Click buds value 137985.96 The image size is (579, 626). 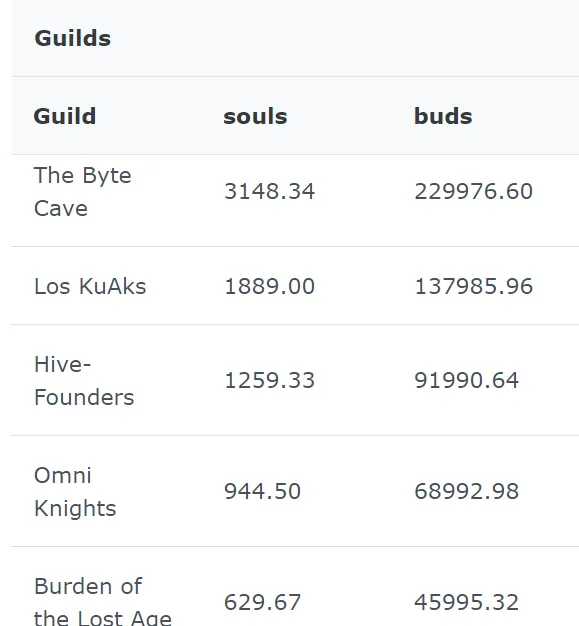pyautogui.click(x=474, y=286)
